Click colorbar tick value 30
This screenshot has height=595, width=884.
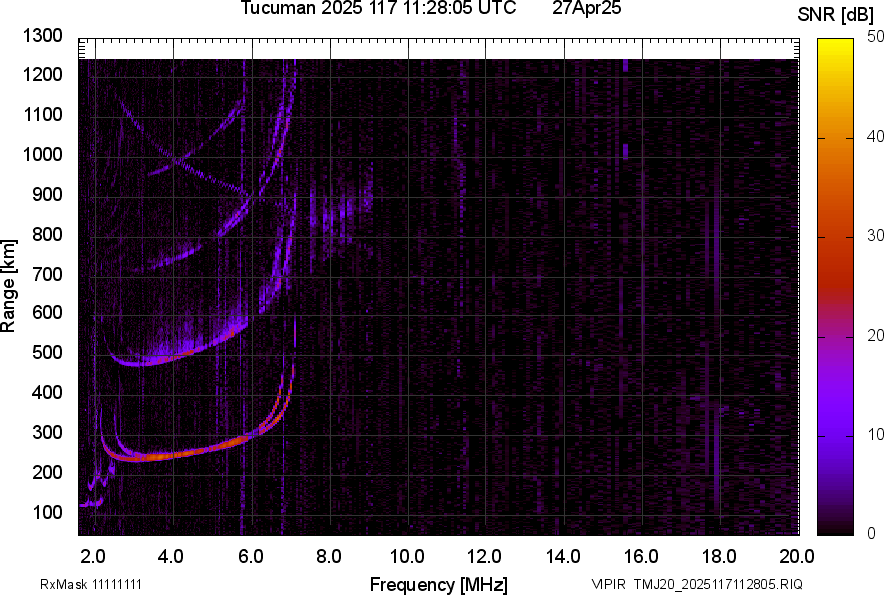[x=876, y=235]
